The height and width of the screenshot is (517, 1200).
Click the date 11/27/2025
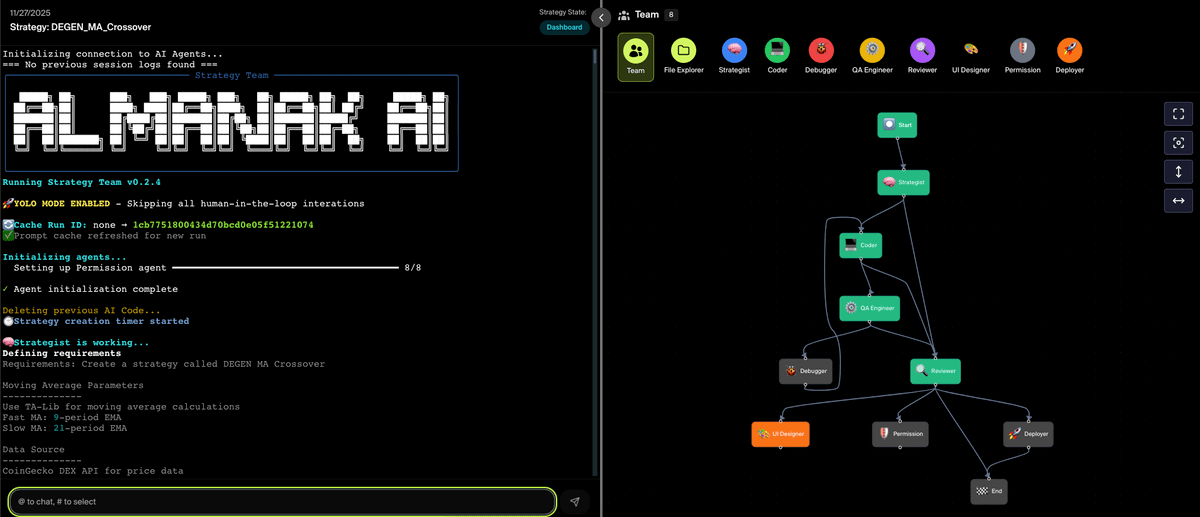click(x=30, y=13)
